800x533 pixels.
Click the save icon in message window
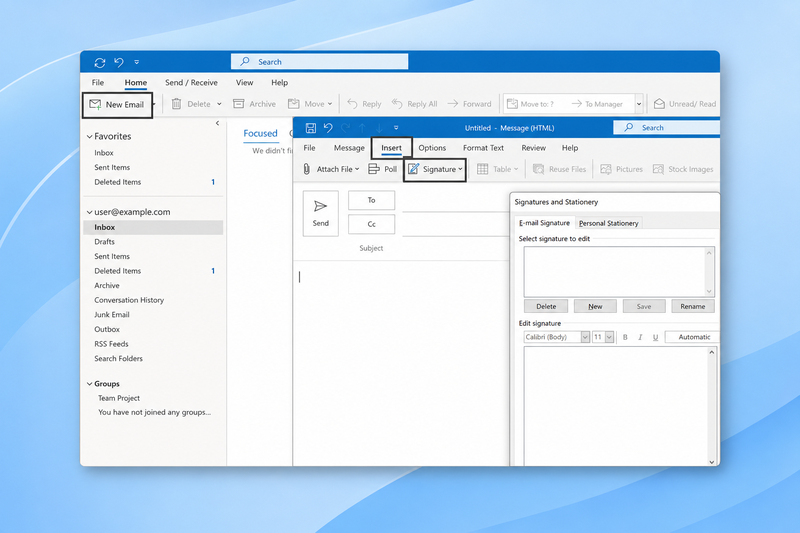(311, 128)
